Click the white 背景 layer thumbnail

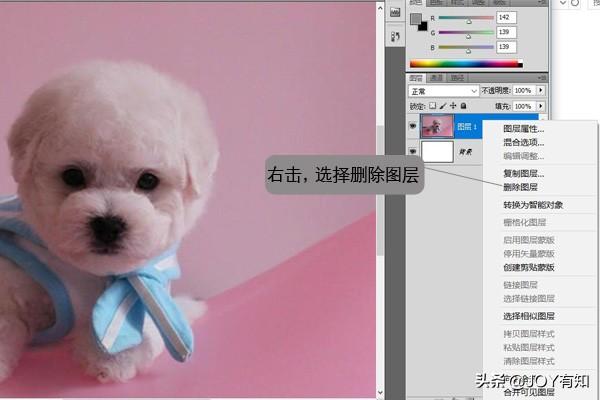tap(437, 152)
